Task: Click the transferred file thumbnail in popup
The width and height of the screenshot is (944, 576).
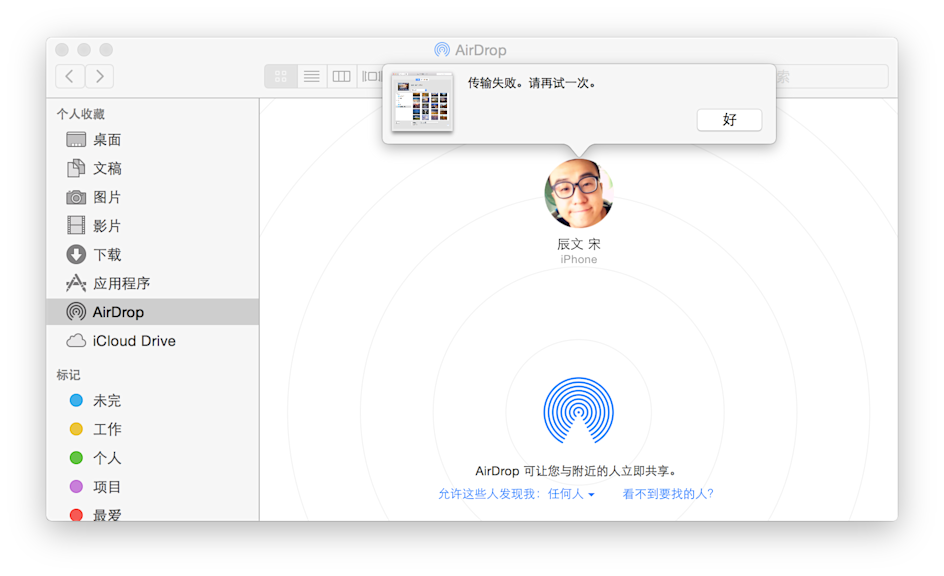Action: click(x=422, y=102)
